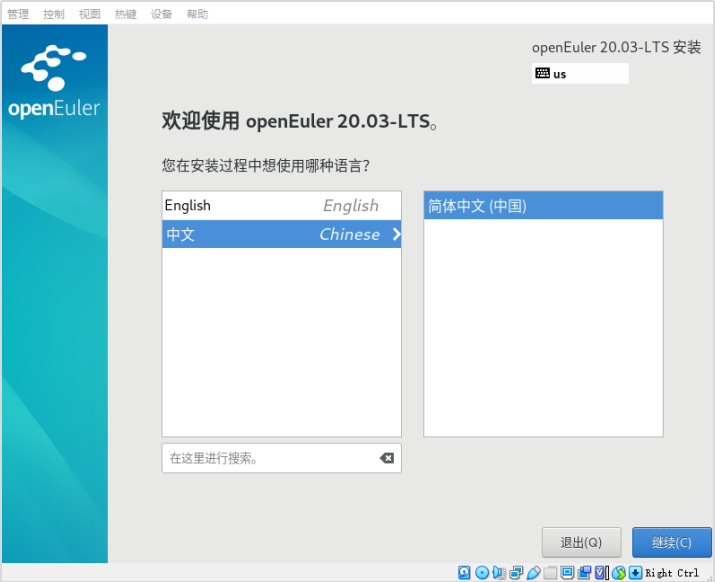Clear search with the backspace icon
715x582 pixels.
[387, 458]
